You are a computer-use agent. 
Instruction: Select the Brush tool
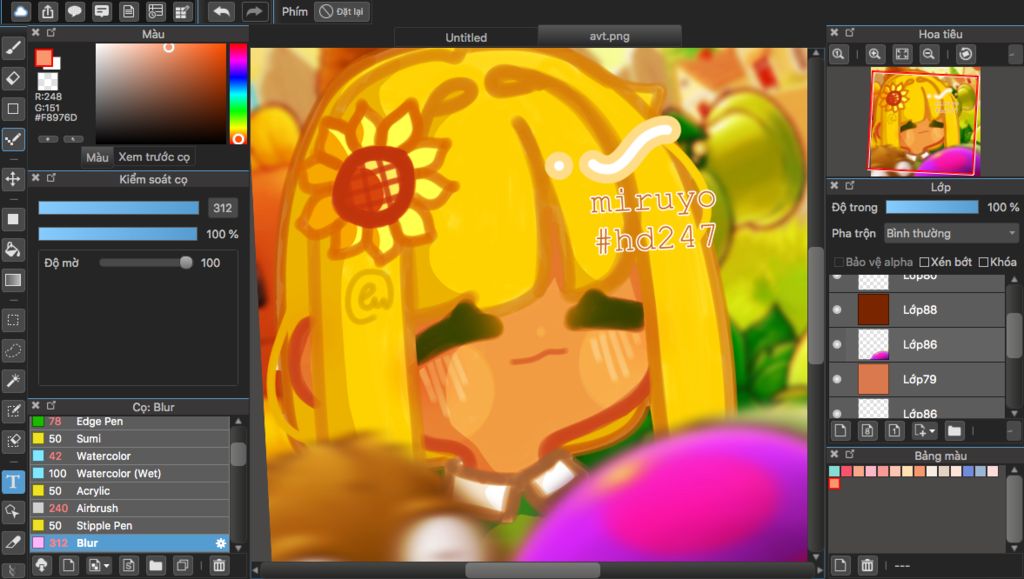tap(13, 48)
